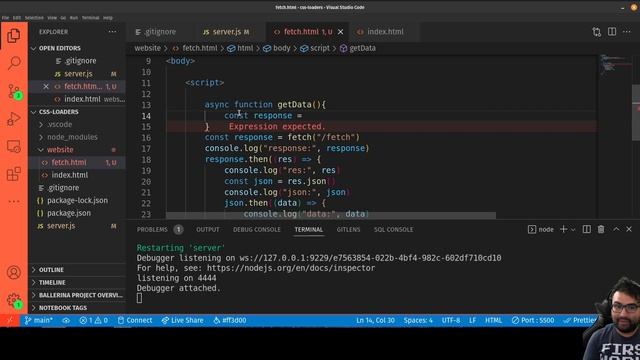640x360 pixels.
Task: Open index.html in website folder
Action: pos(69,175)
